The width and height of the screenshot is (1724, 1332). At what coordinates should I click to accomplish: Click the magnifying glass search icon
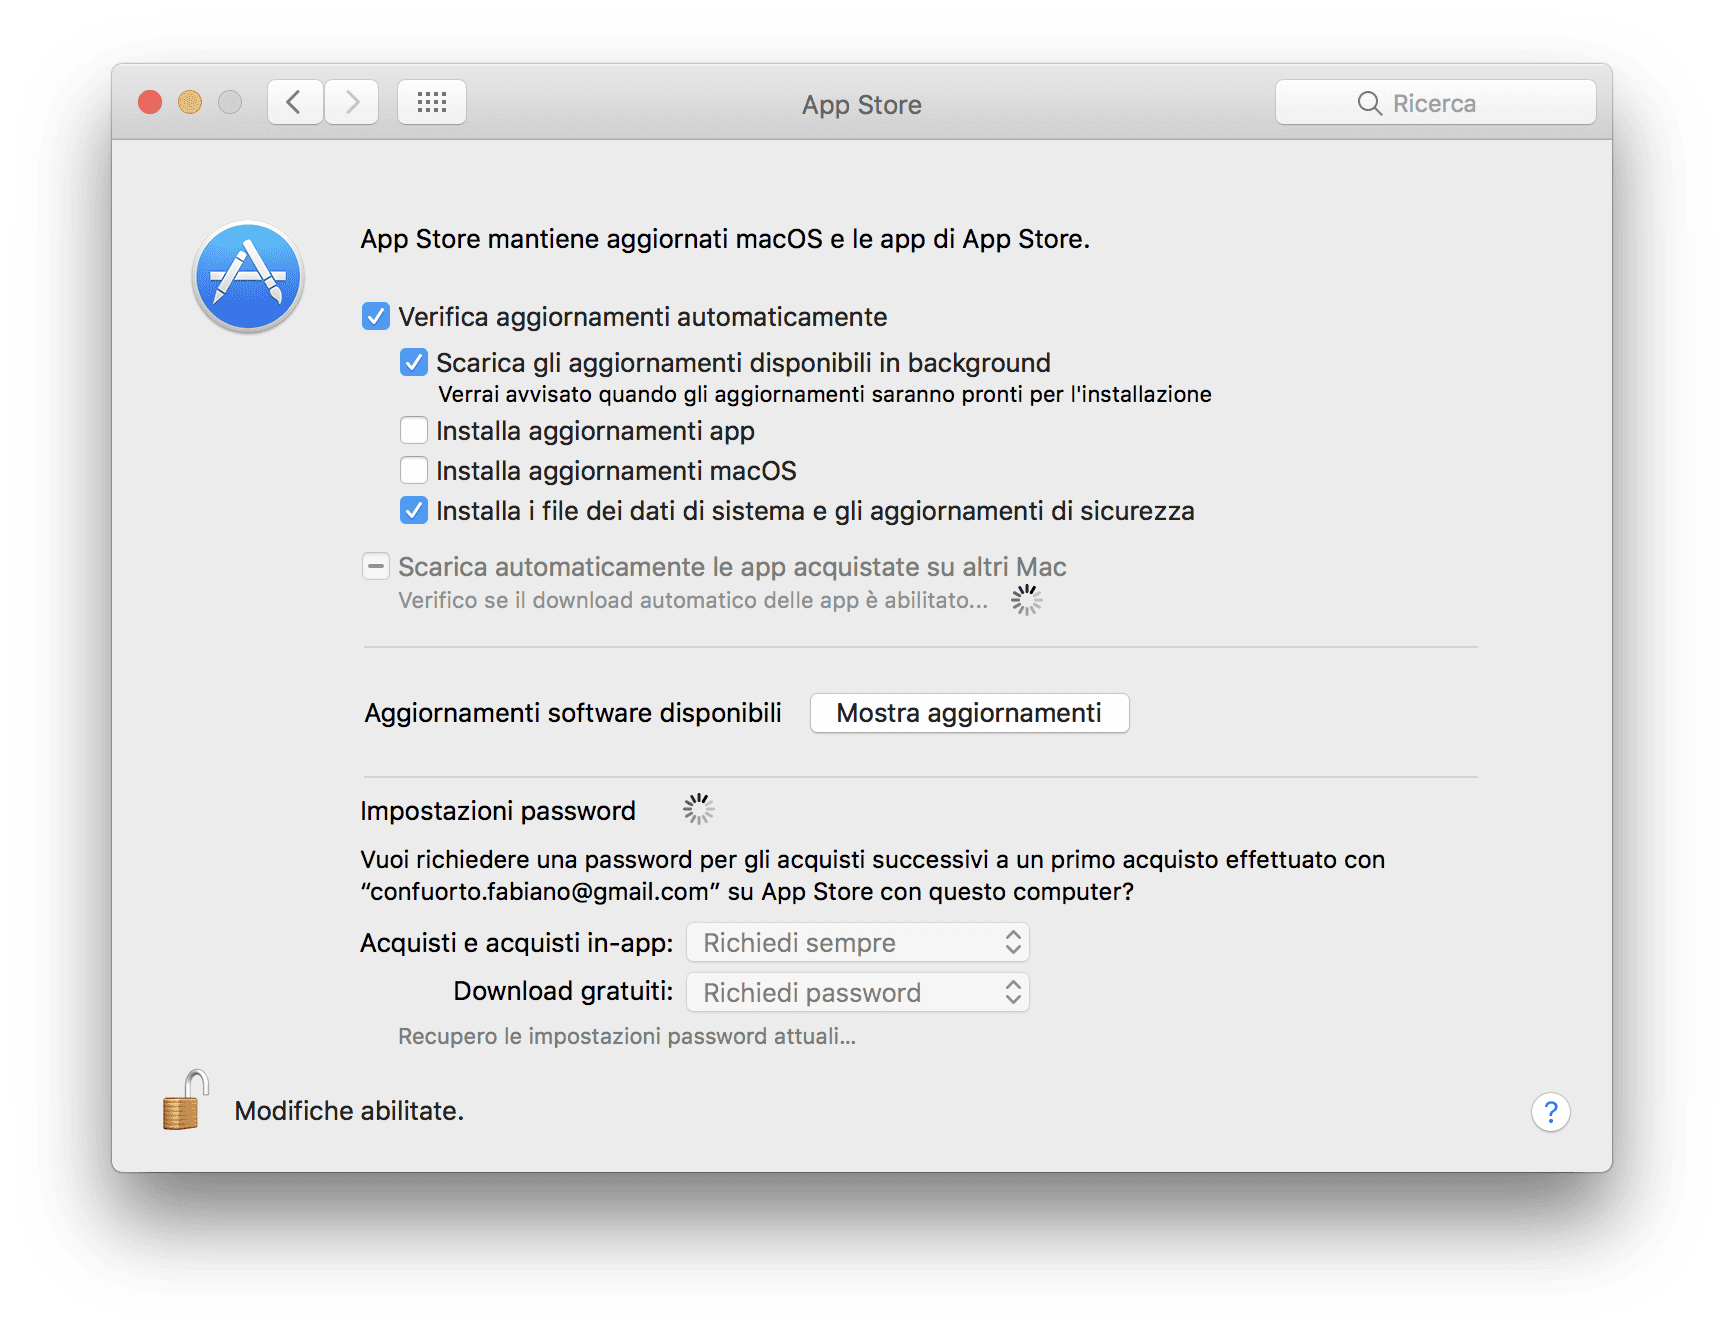pyautogui.click(x=1369, y=103)
